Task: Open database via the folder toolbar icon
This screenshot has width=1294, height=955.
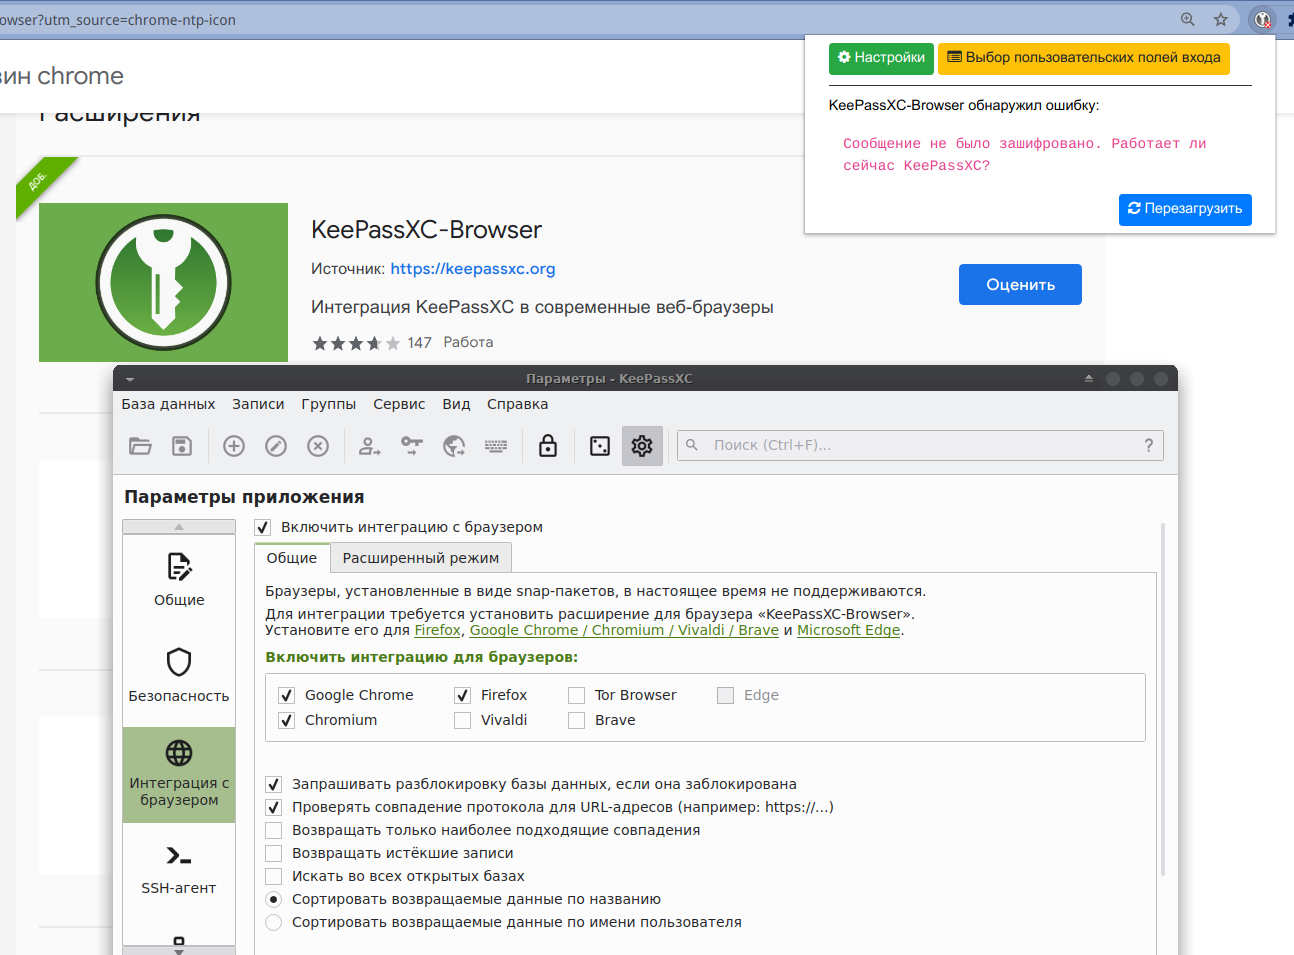Action: pyautogui.click(x=140, y=446)
